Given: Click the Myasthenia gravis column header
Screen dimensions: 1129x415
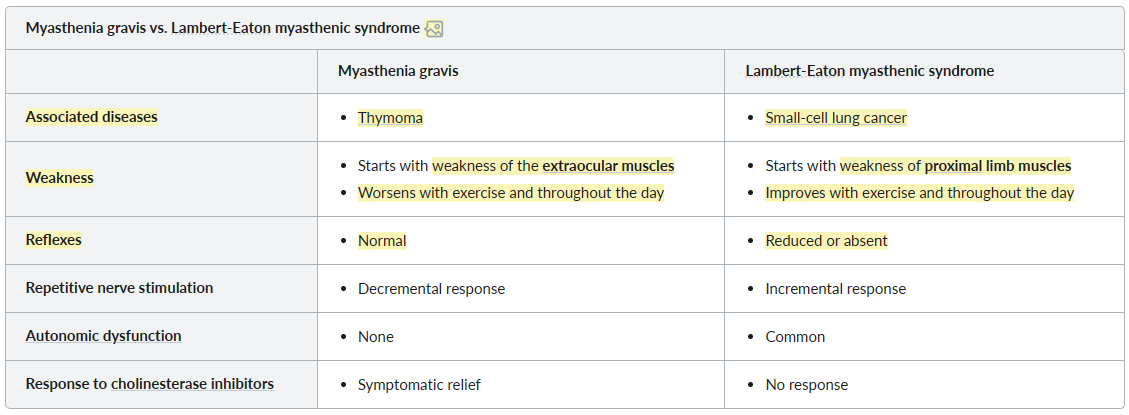Looking at the screenshot, I should click(x=398, y=71).
